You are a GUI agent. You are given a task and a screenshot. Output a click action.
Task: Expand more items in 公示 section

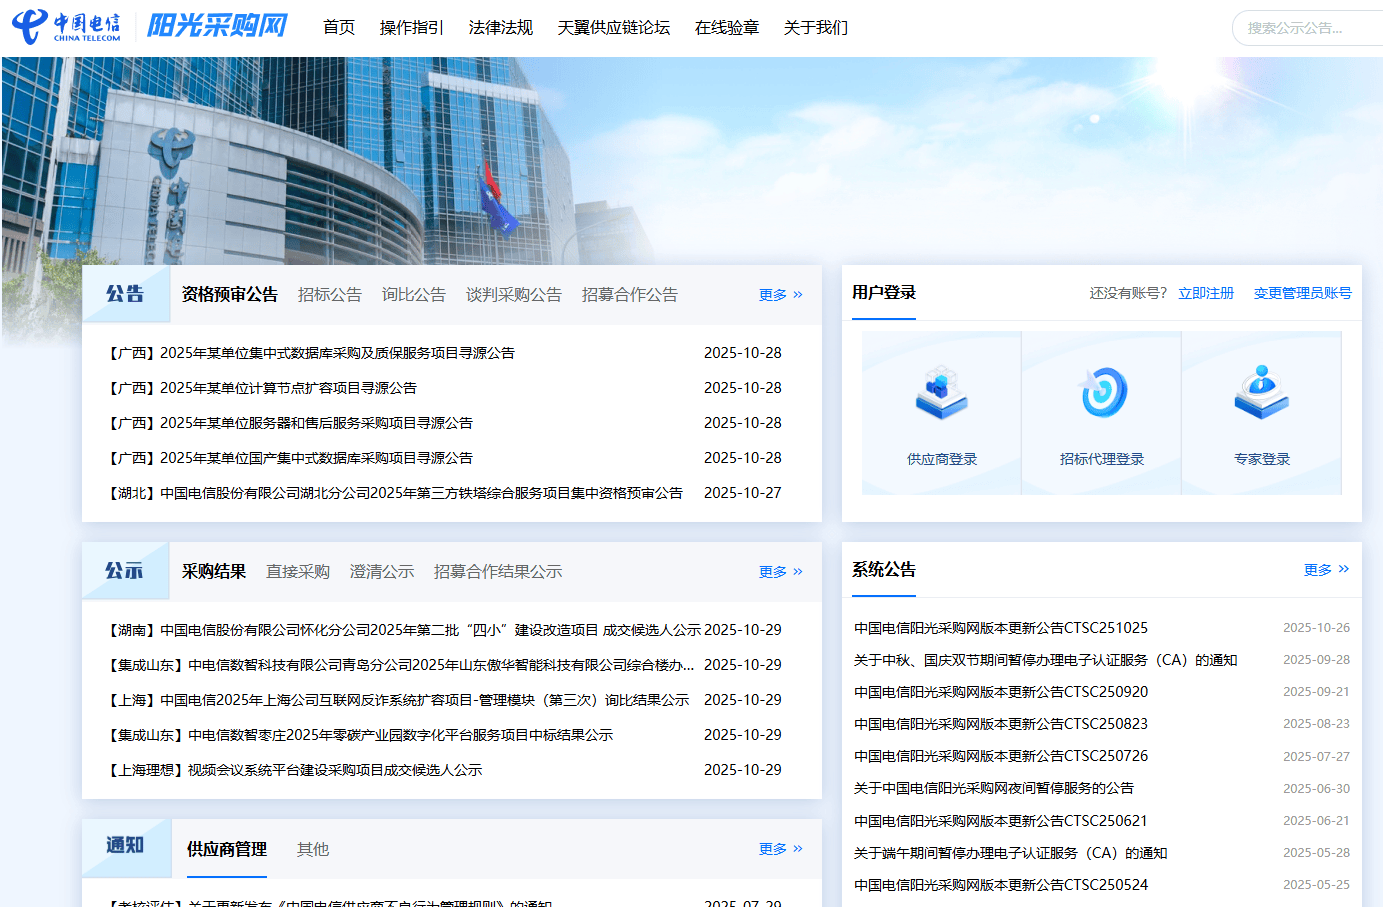pyautogui.click(x=780, y=572)
